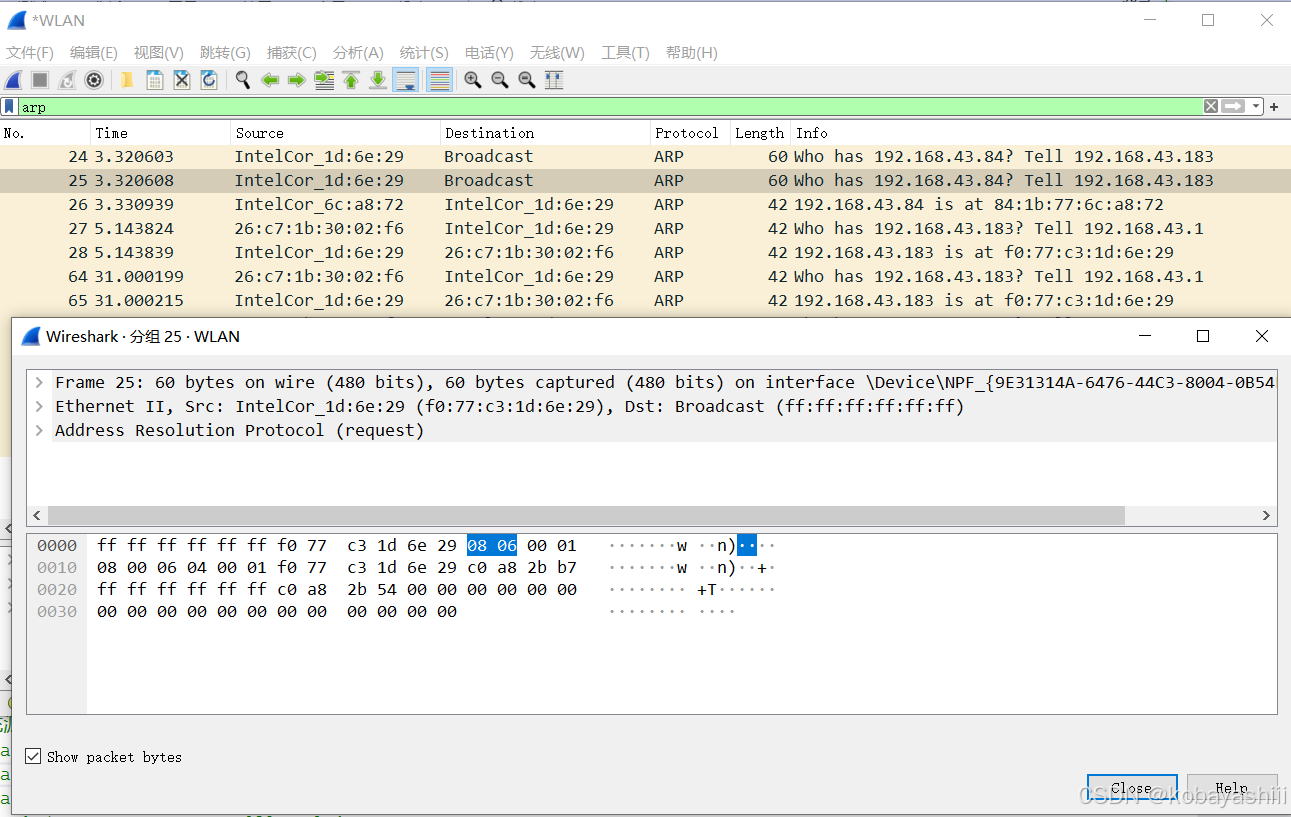1291x817 pixels.
Task: Expand the Frame 25 details row
Action: [38, 382]
